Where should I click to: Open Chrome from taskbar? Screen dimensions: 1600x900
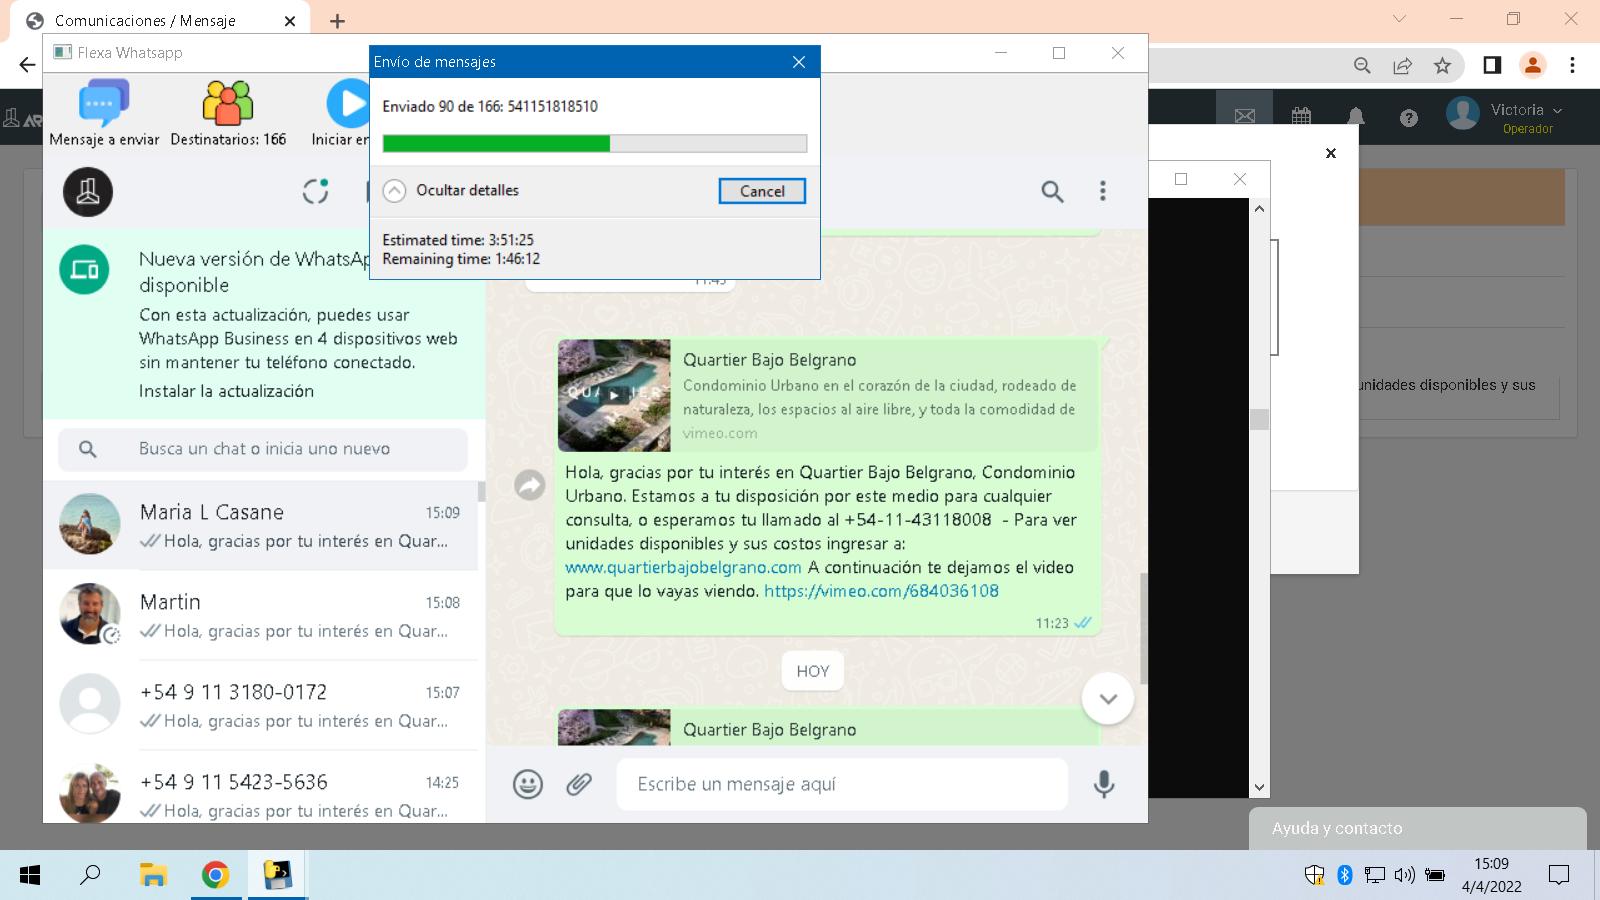pyautogui.click(x=215, y=875)
